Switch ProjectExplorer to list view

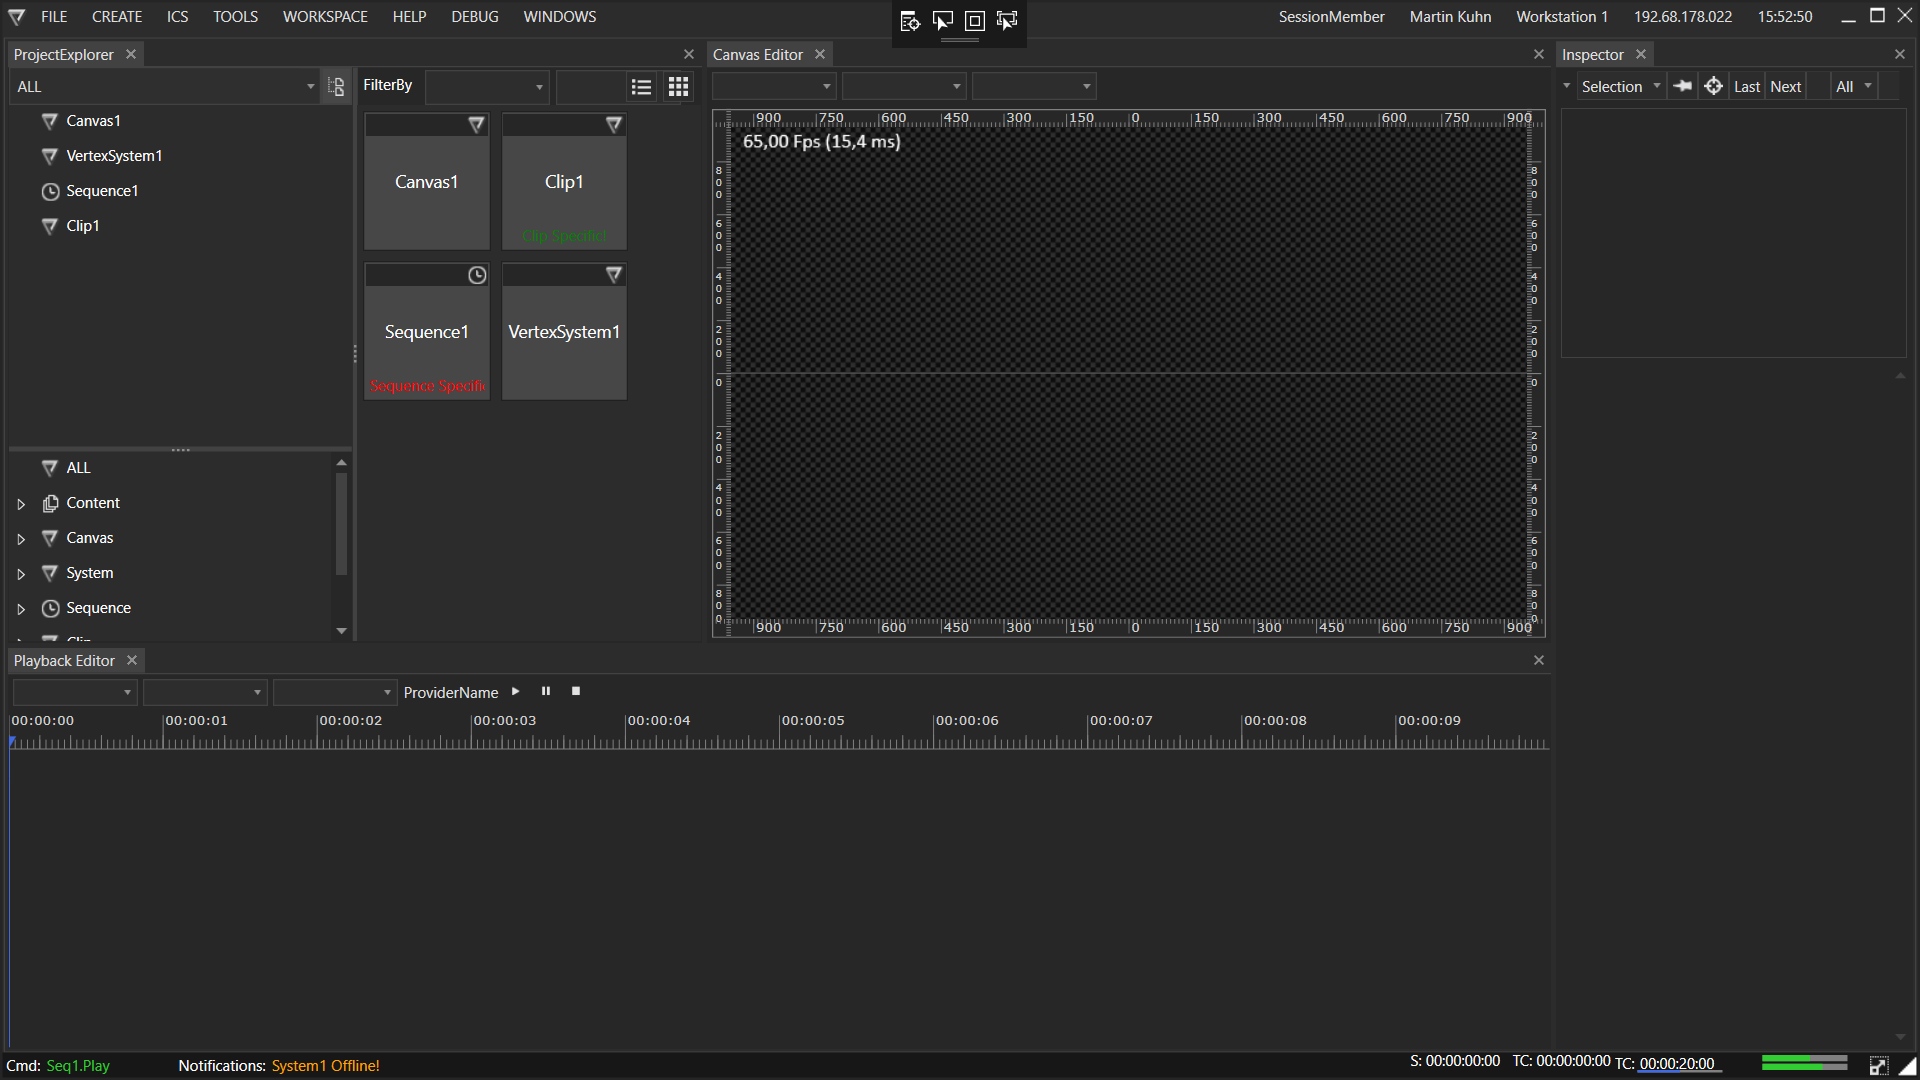641,87
